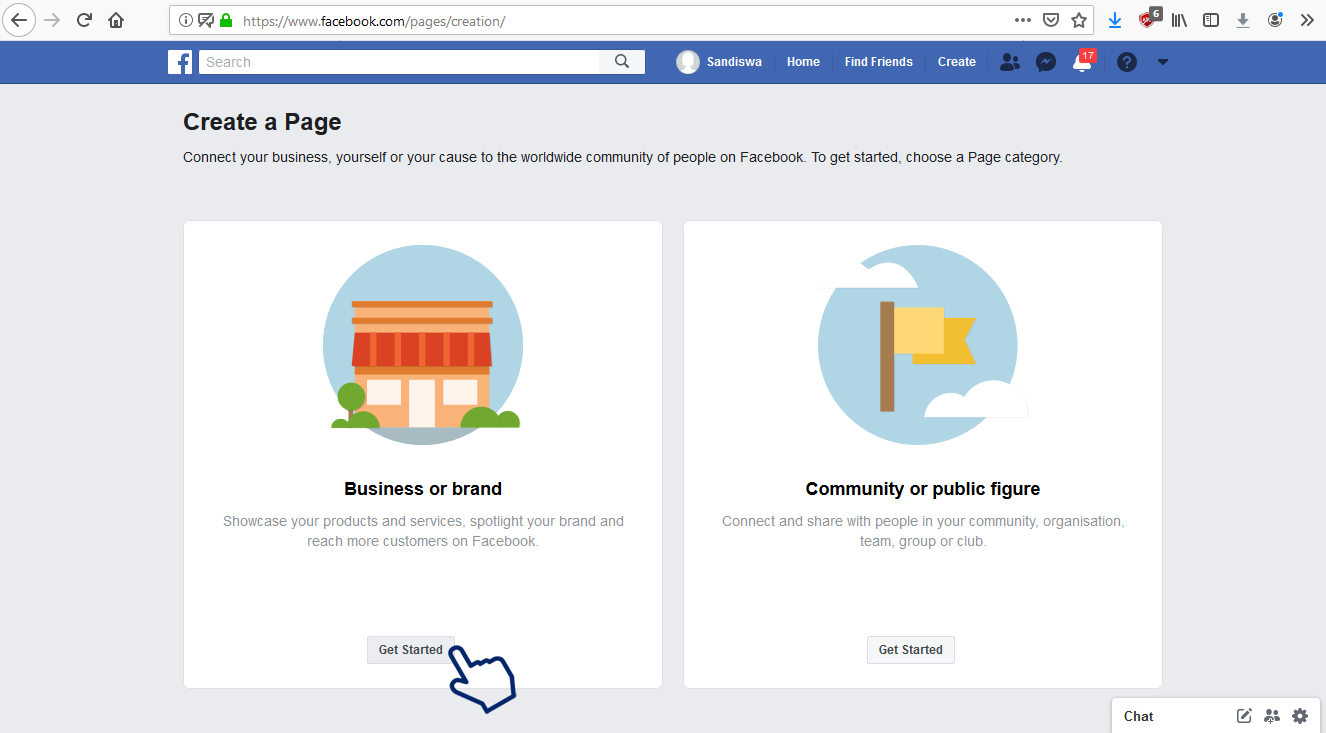Screen dimensions: 1326x733
Task: Expand the browser toolbar overflow chevron
Action: pyautogui.click(x=1306, y=20)
